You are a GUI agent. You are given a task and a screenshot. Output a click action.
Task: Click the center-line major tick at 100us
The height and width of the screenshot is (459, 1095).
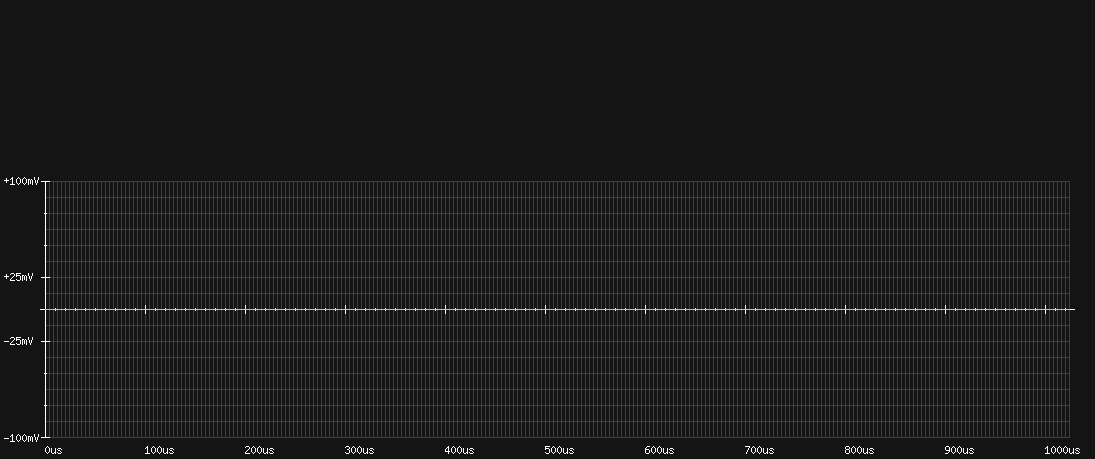point(145,309)
